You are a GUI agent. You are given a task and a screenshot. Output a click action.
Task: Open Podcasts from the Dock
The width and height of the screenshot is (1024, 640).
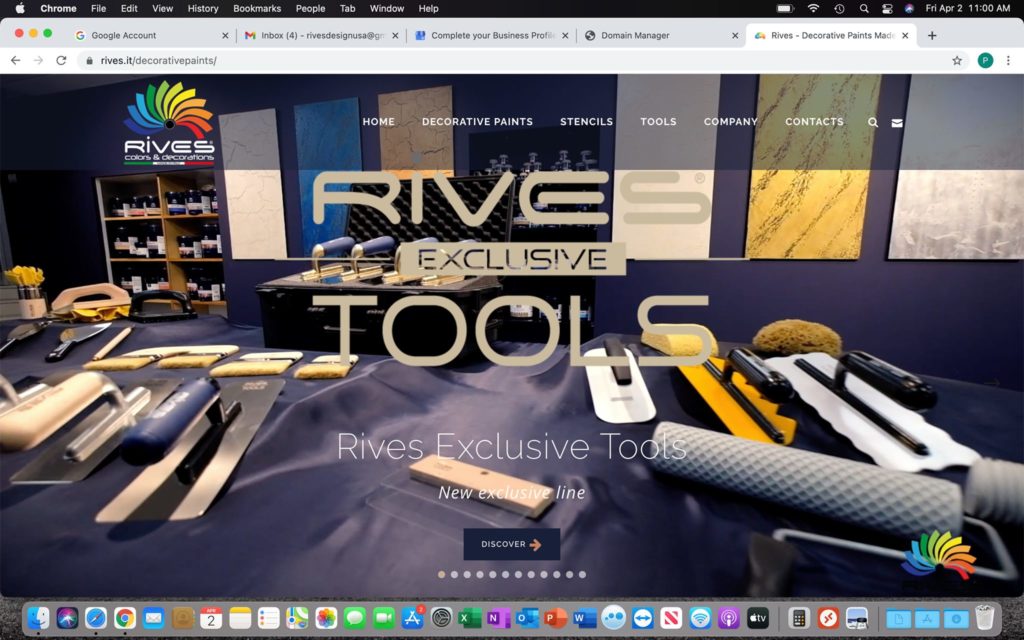click(x=729, y=617)
